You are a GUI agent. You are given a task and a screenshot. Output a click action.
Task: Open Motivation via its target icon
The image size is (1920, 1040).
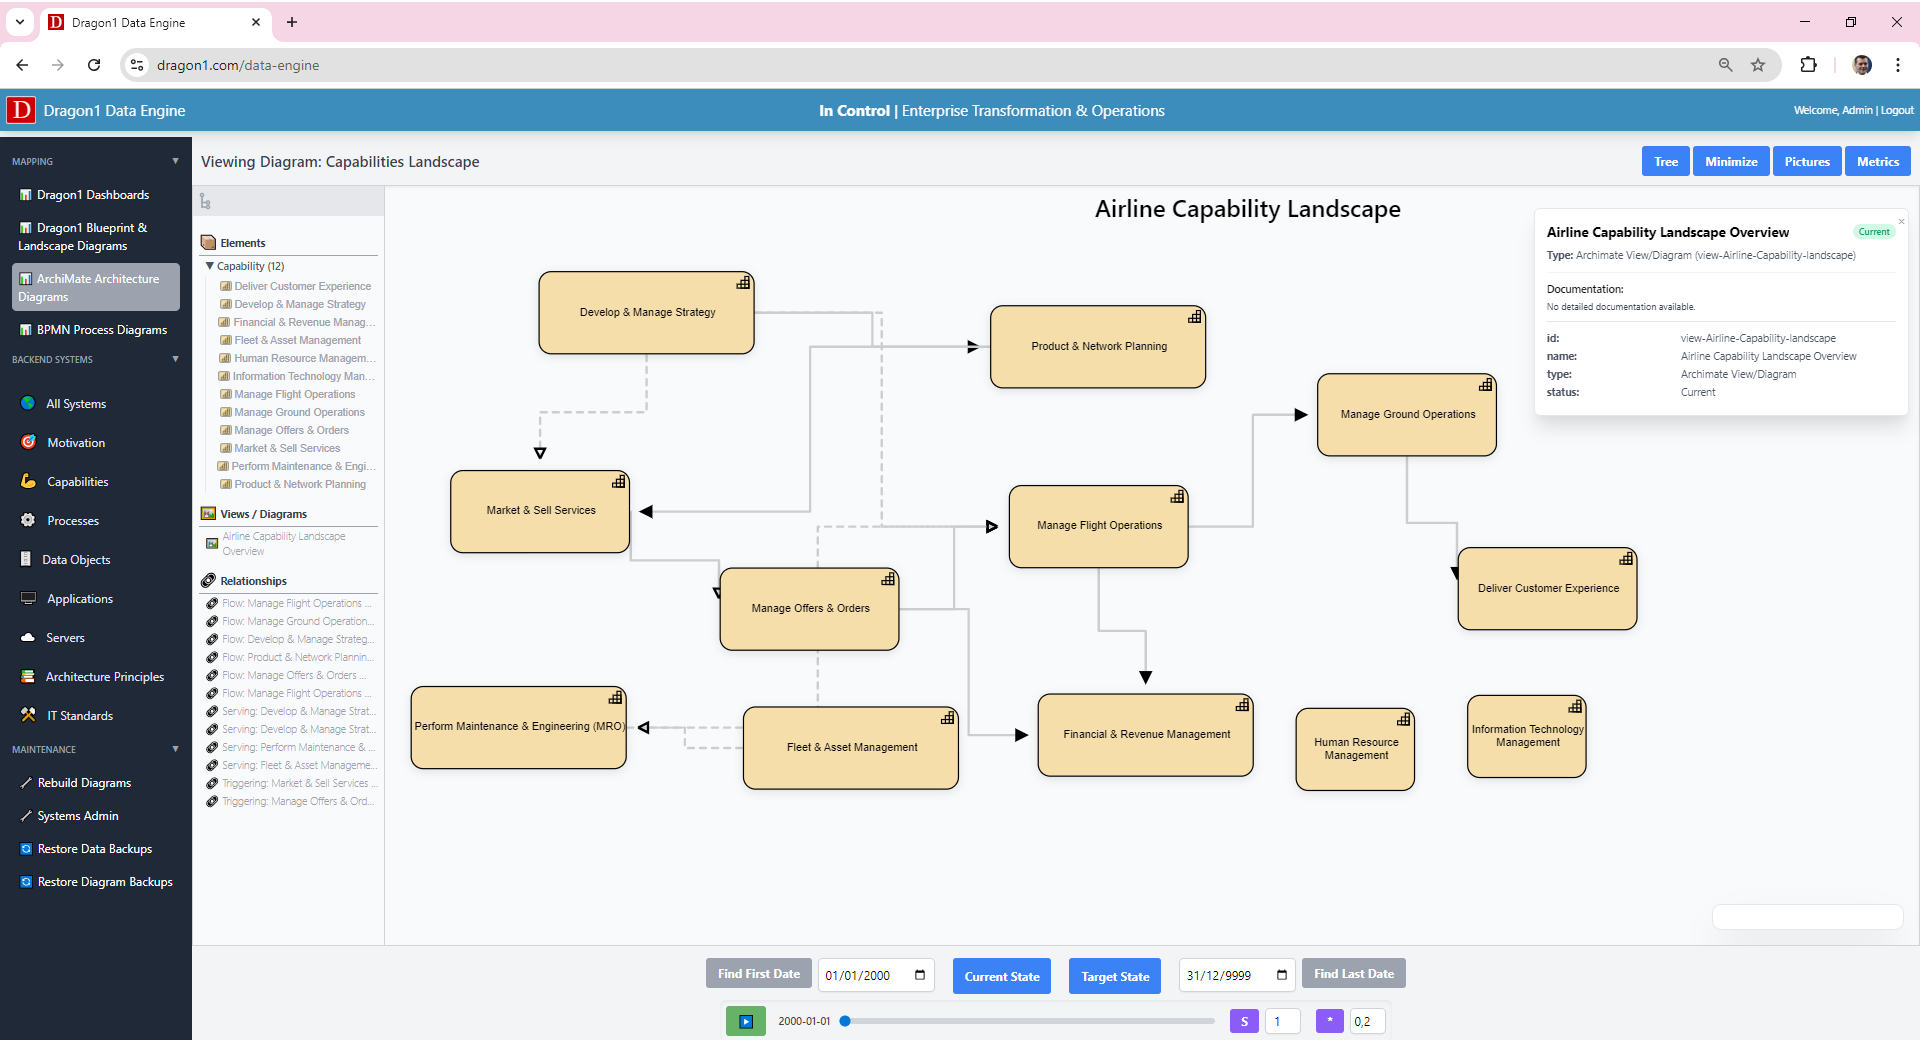point(28,442)
